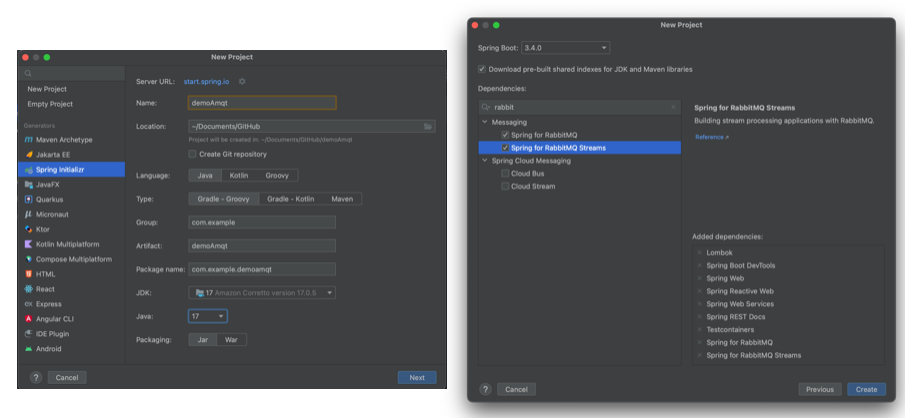Choose Kotlin as the language

239,176
